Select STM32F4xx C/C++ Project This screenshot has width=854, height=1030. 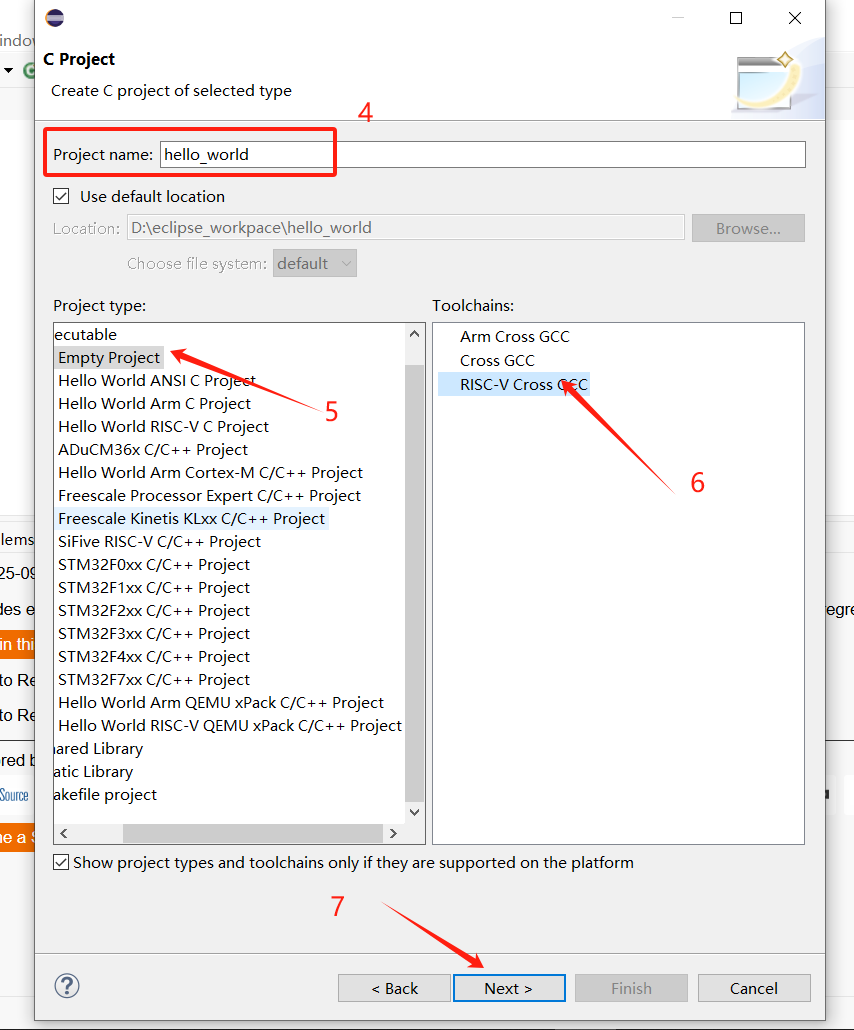click(154, 657)
